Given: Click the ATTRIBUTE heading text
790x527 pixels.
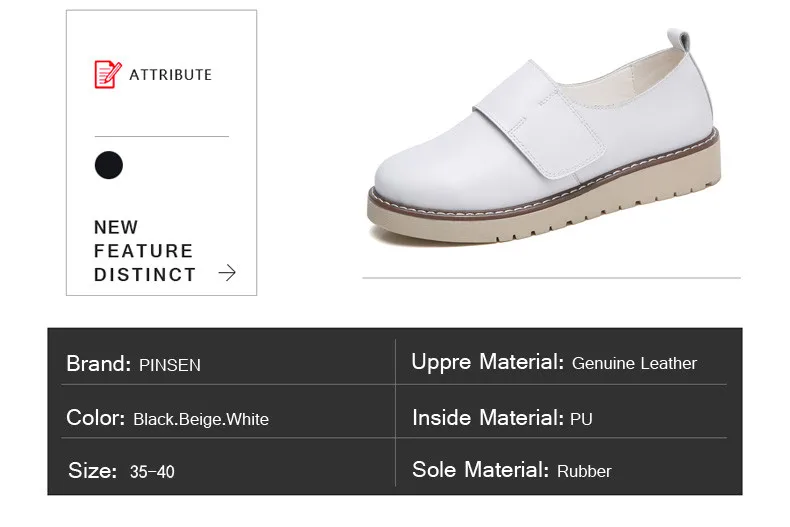Looking at the screenshot, I should point(171,75).
